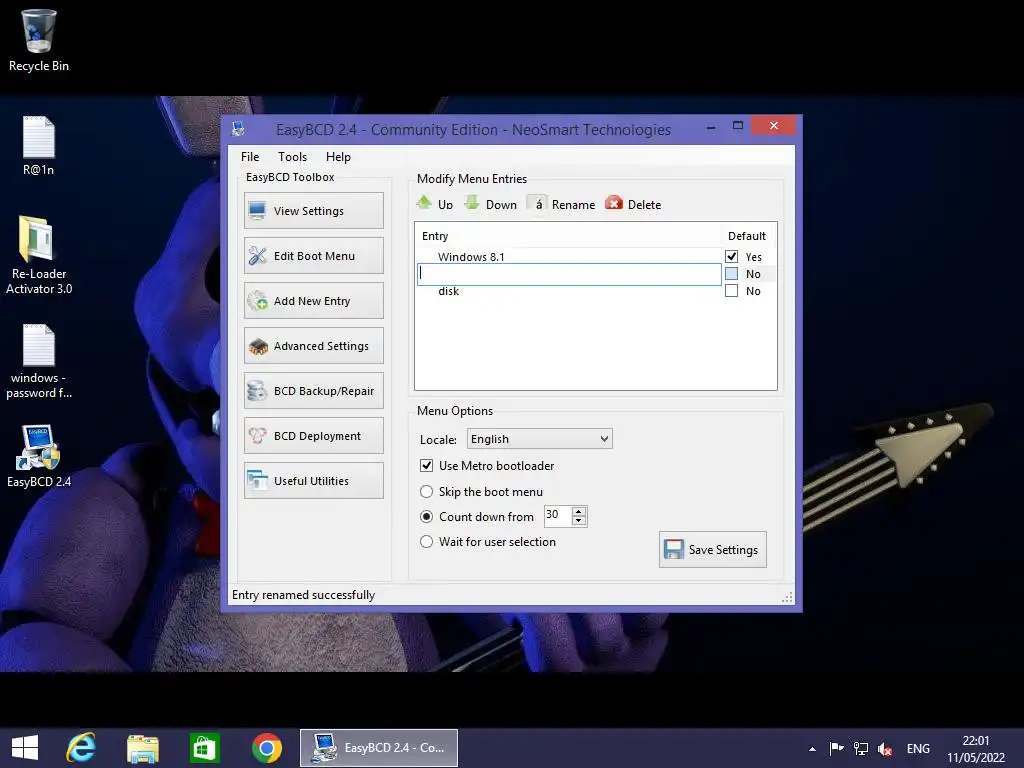Viewport: 1024px width, 768px height.
Task: Minimize the EasyBCD window
Action: [x=711, y=126]
